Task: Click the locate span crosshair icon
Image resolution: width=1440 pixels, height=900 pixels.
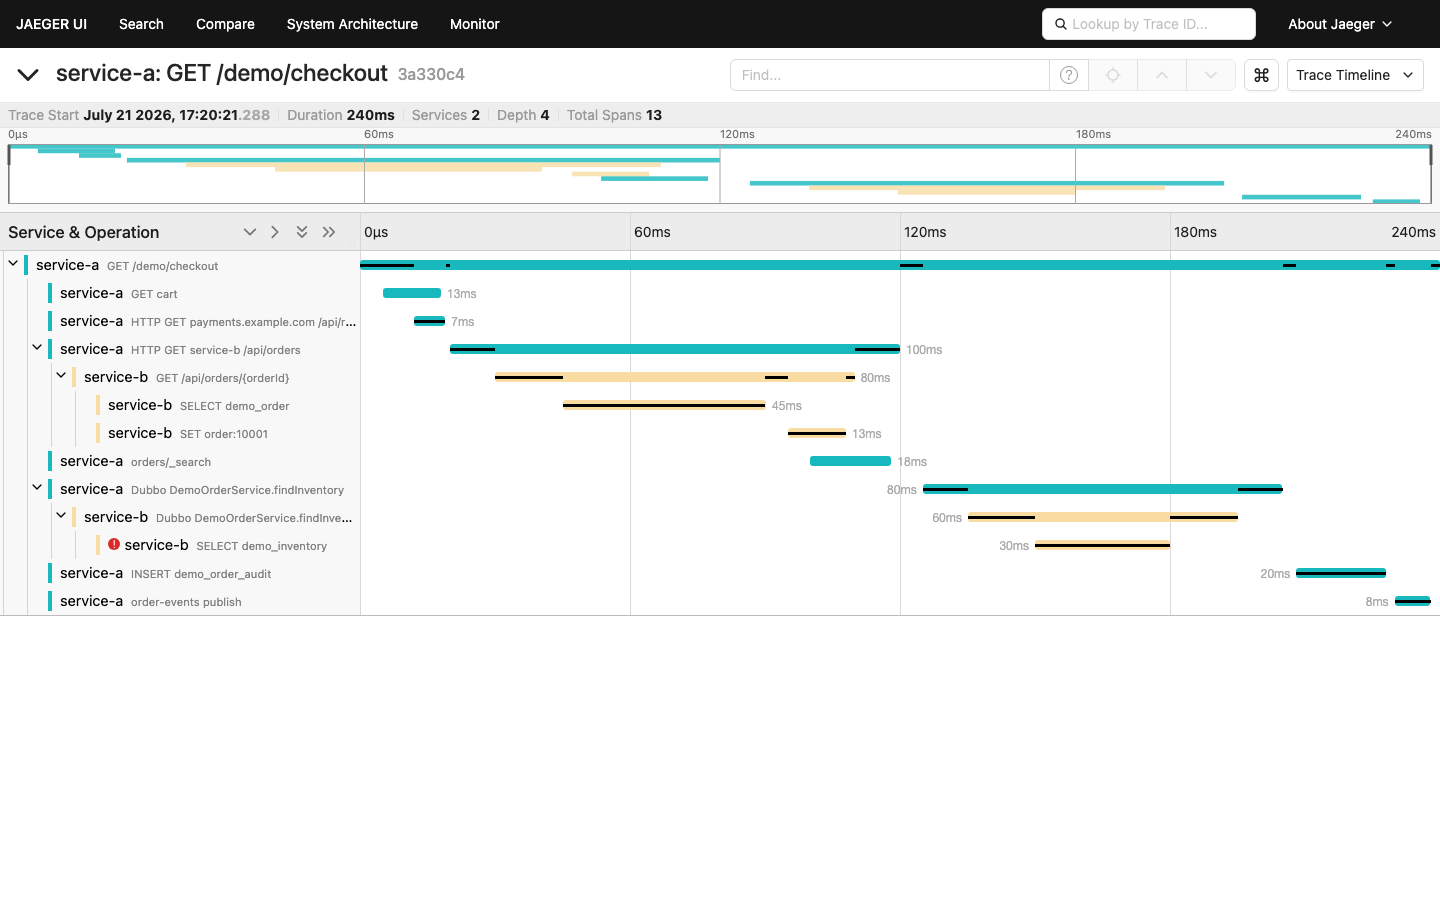Action: click(x=1113, y=75)
